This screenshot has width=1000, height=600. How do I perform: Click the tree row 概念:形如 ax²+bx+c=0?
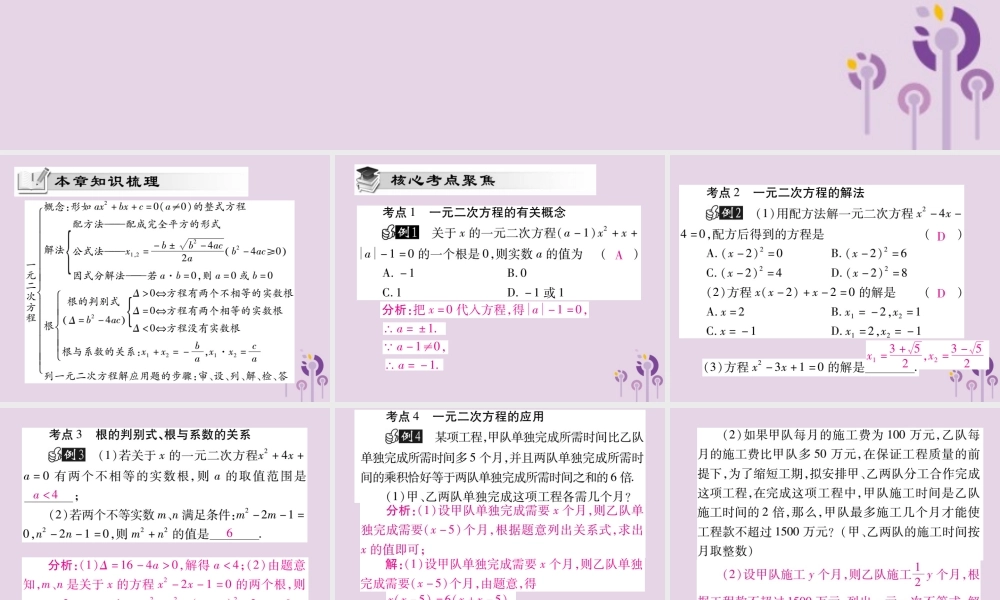click(145, 207)
